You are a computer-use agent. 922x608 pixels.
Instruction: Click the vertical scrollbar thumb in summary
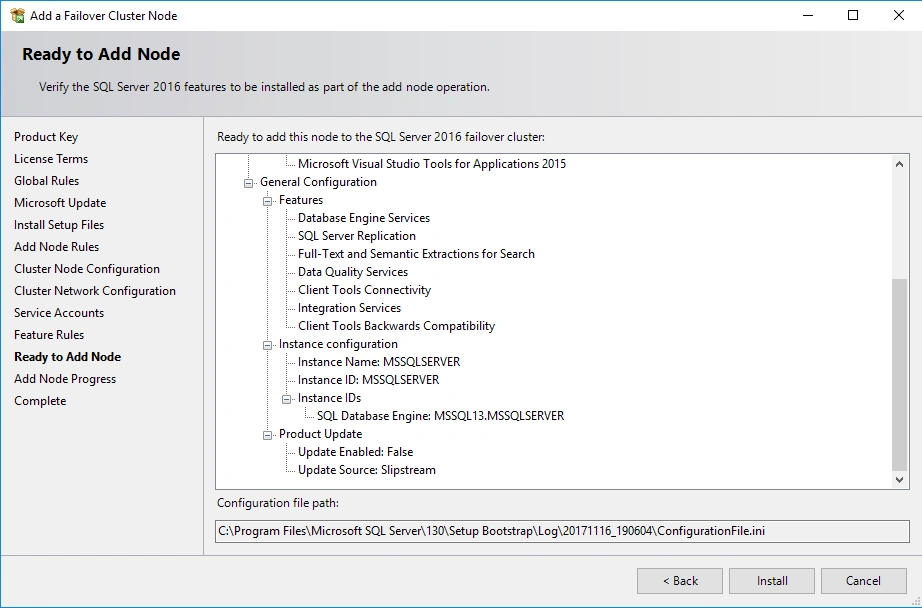[899, 375]
